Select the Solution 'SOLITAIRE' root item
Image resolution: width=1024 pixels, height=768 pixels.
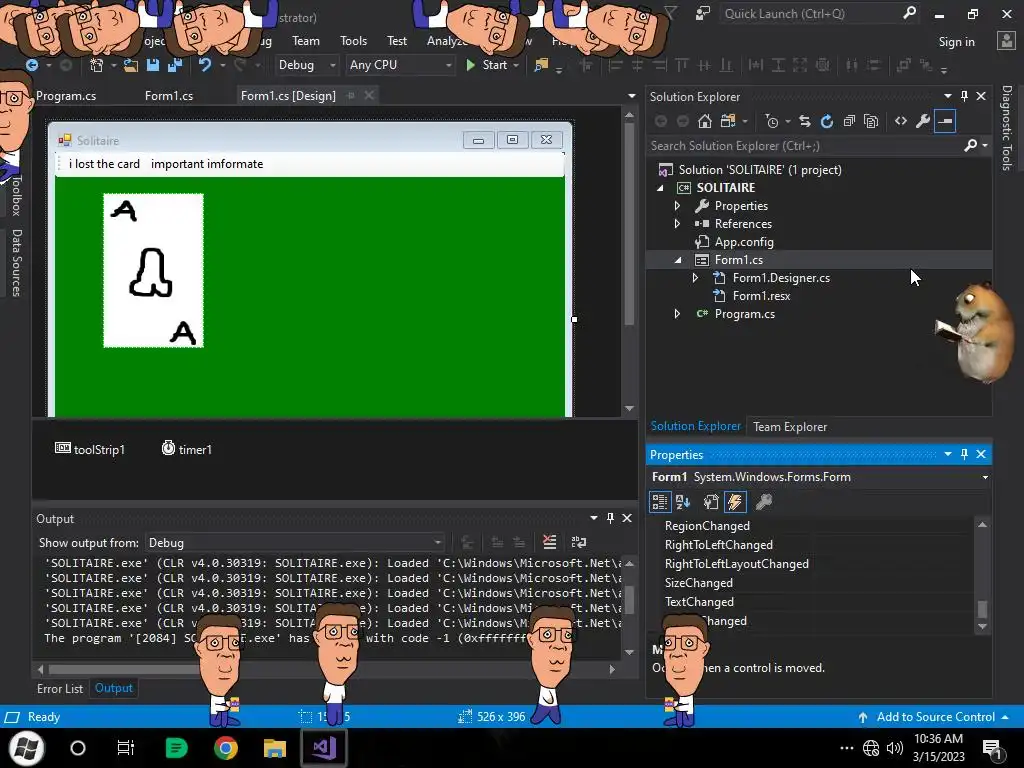[760, 170]
